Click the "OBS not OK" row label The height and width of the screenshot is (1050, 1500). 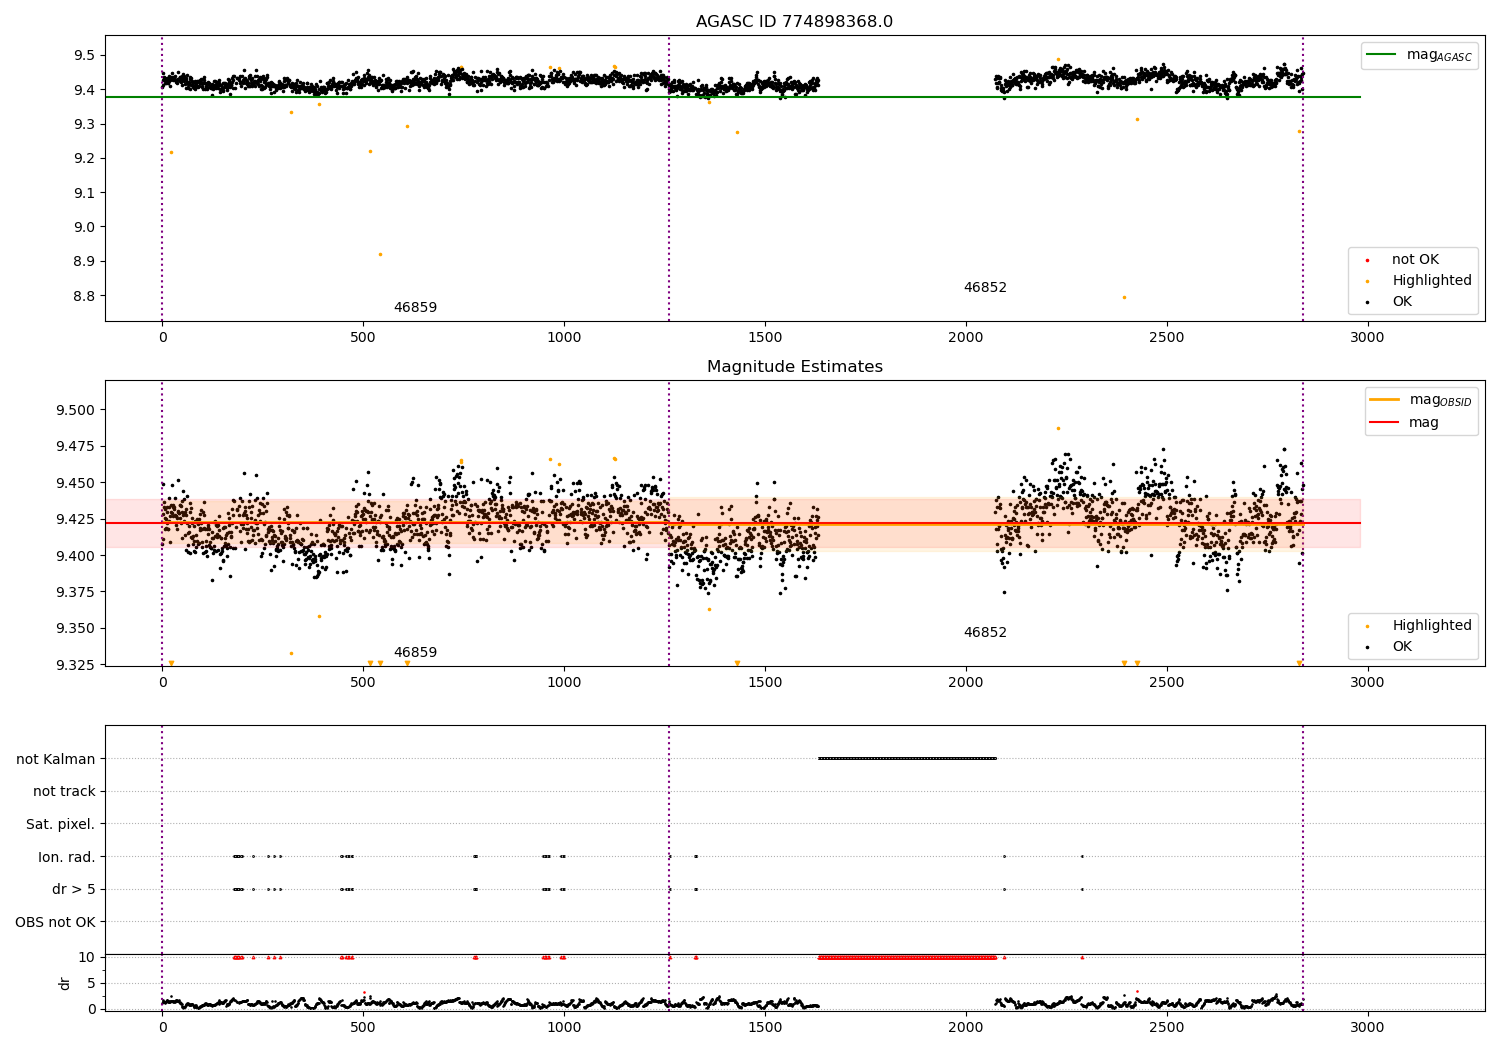point(56,922)
